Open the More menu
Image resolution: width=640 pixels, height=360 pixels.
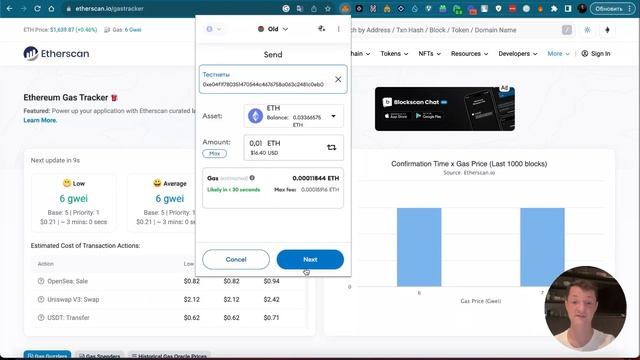(x=558, y=53)
